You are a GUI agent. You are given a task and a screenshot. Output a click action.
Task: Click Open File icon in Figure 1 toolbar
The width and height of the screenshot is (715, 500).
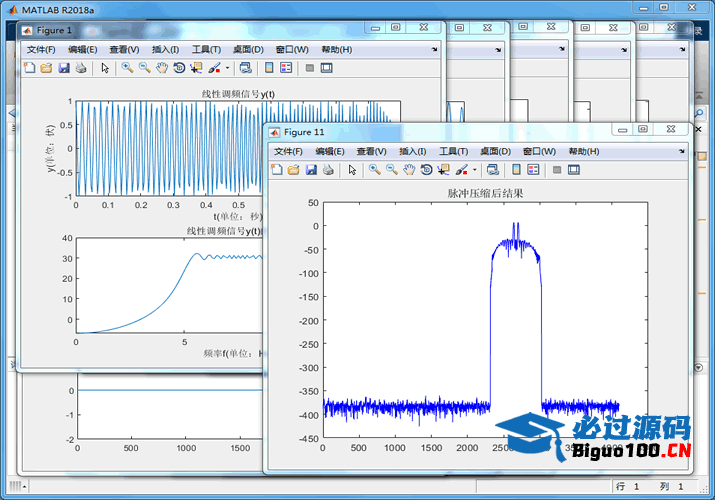[x=46, y=68]
